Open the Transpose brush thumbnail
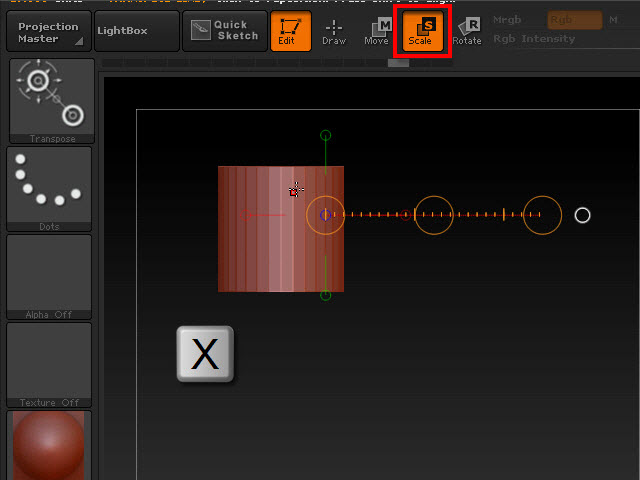640x480 pixels. (52, 101)
